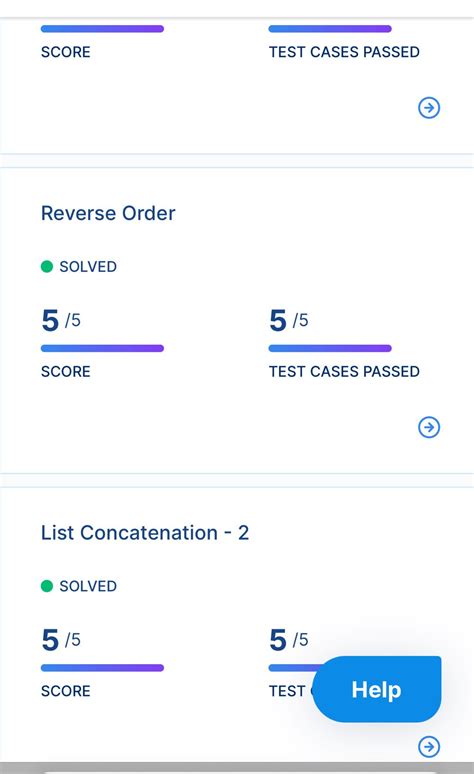Click SOLVED status label under Reverse Order

point(88,267)
